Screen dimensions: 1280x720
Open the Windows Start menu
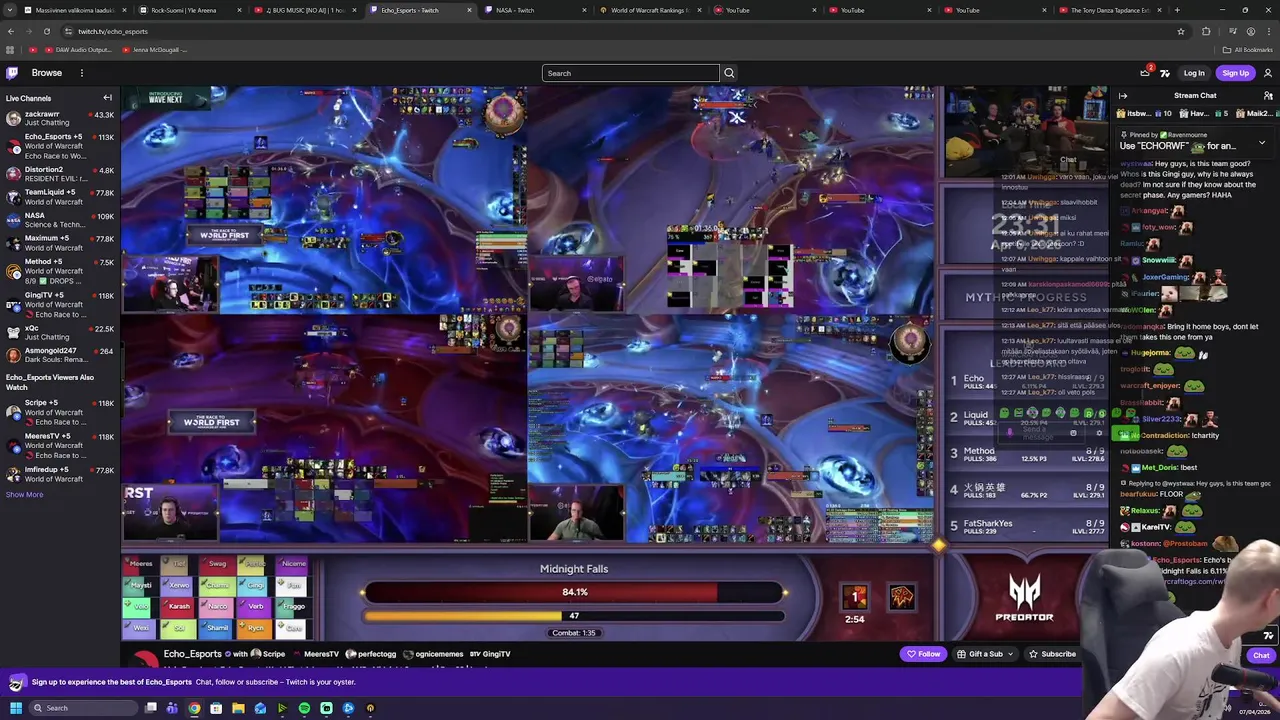(x=15, y=708)
